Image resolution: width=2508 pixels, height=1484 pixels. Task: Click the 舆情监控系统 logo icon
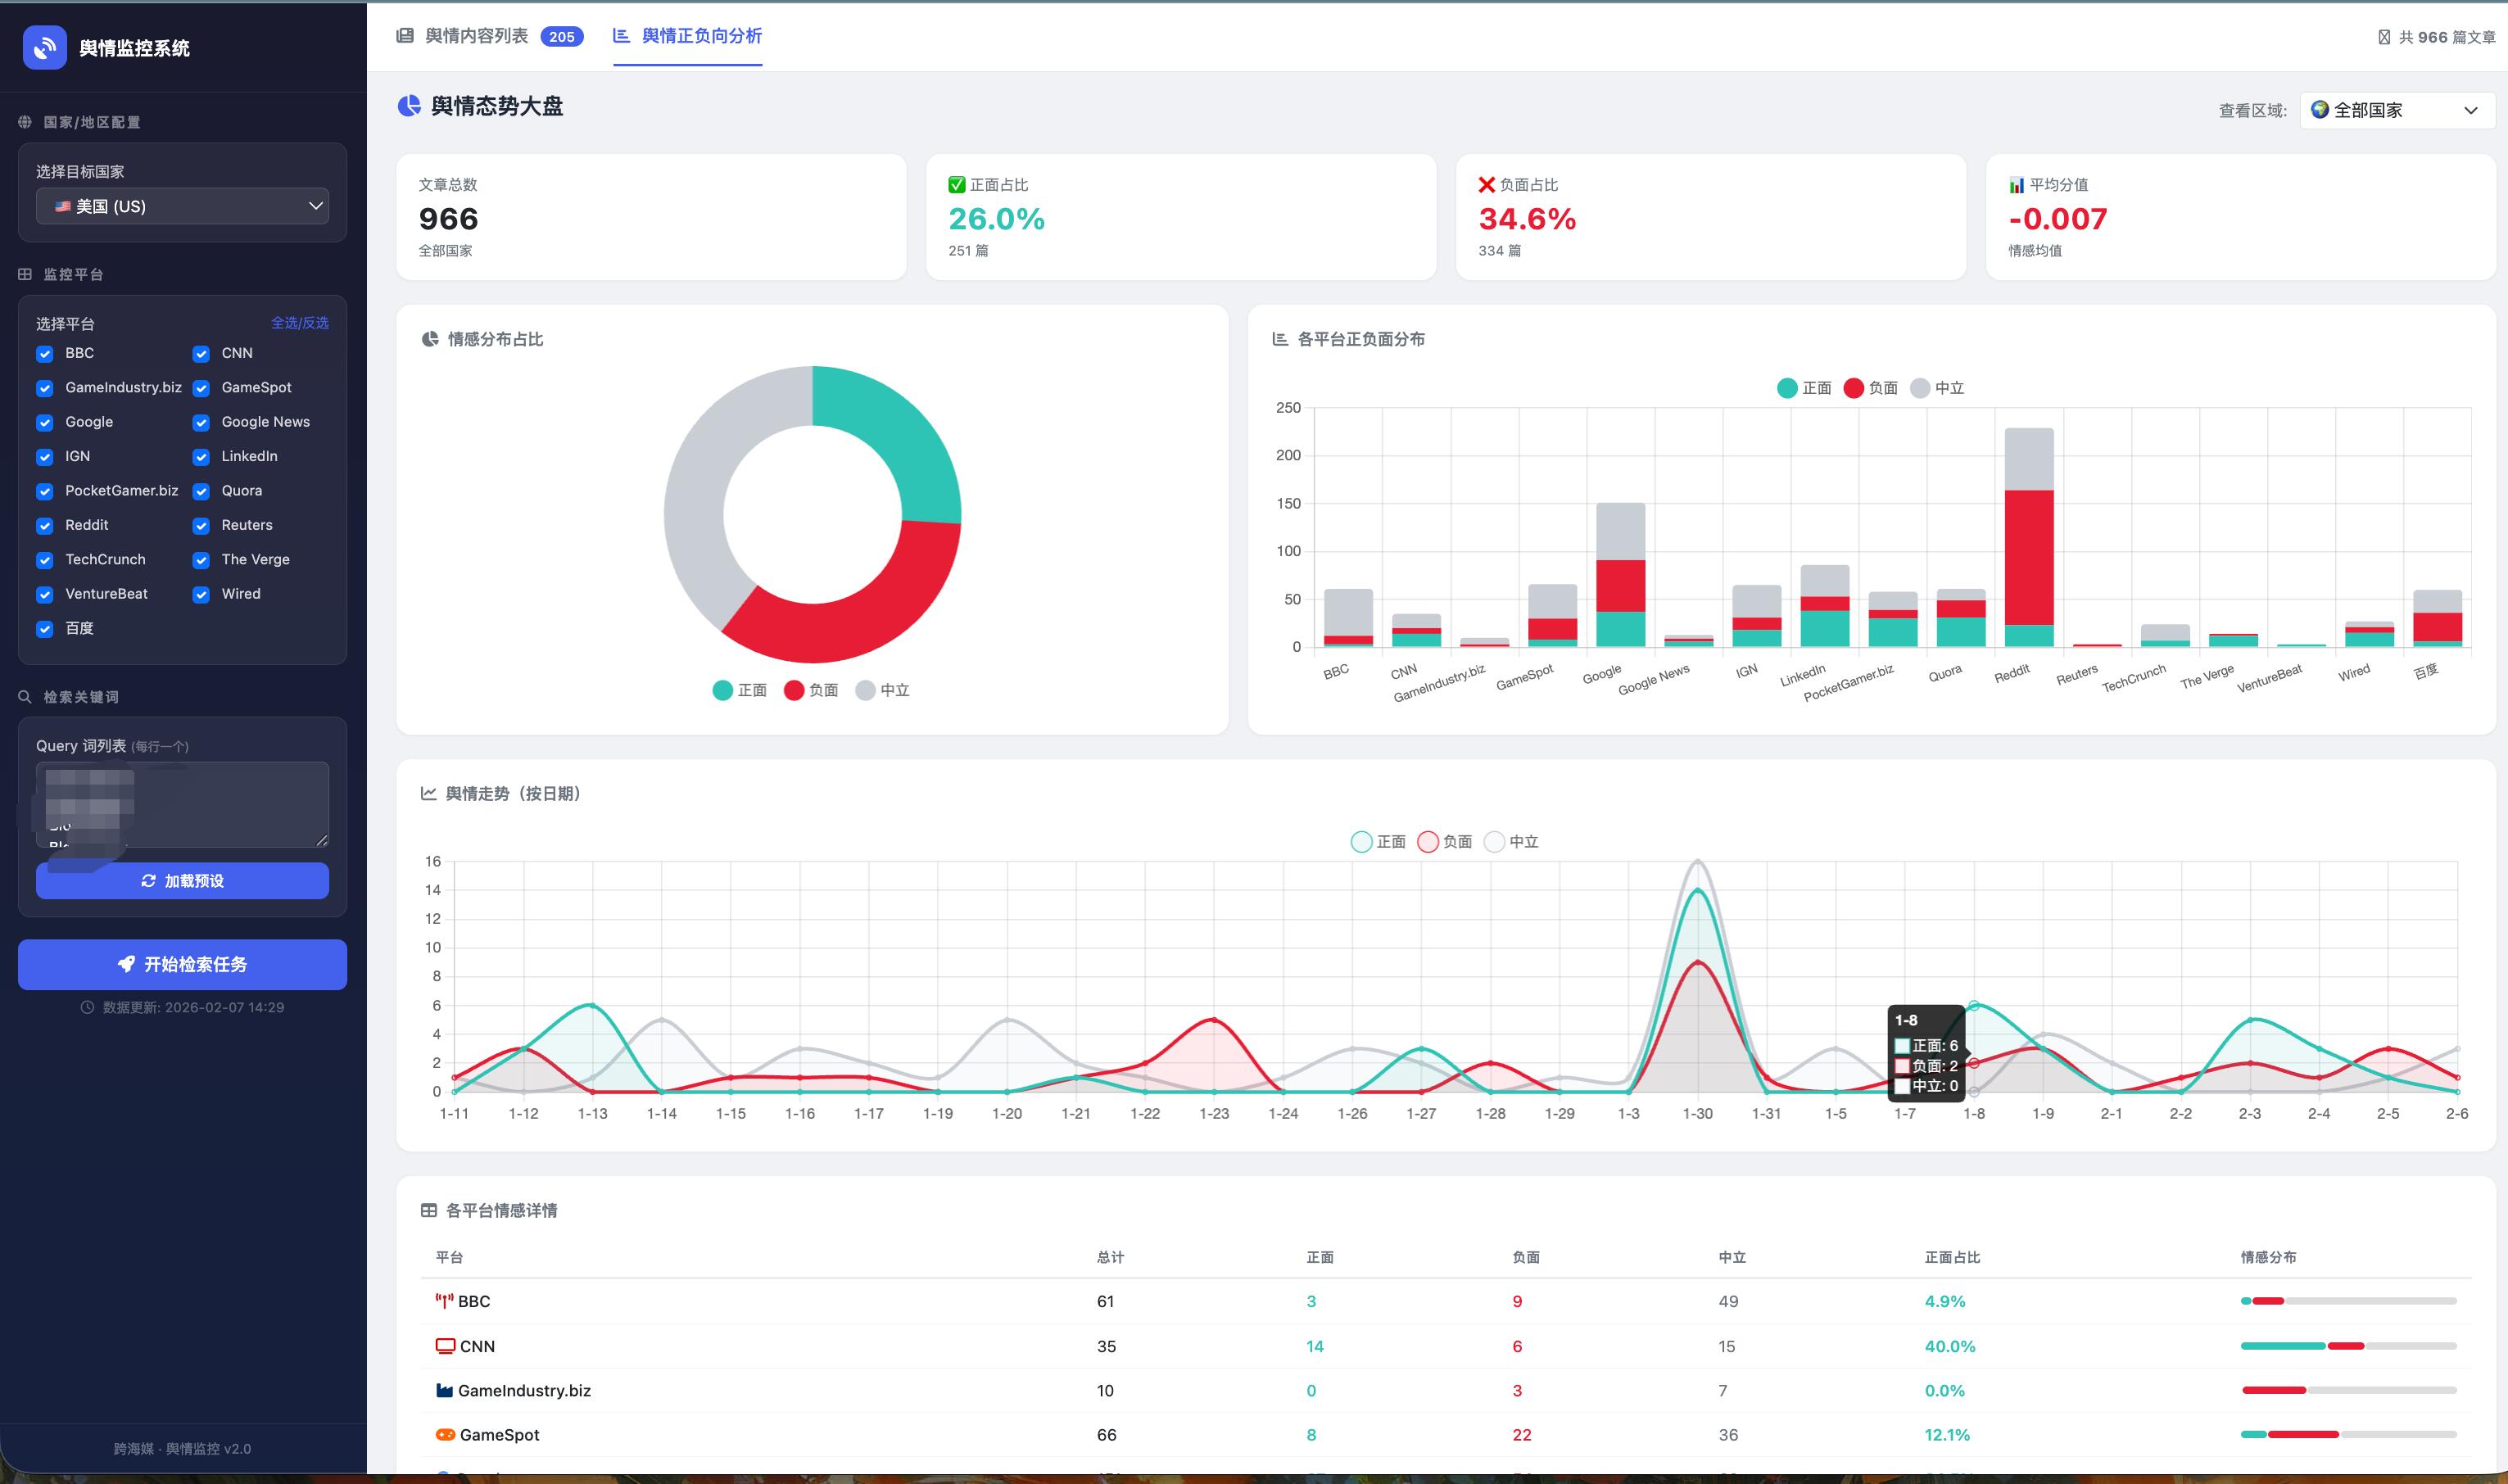click(45, 47)
